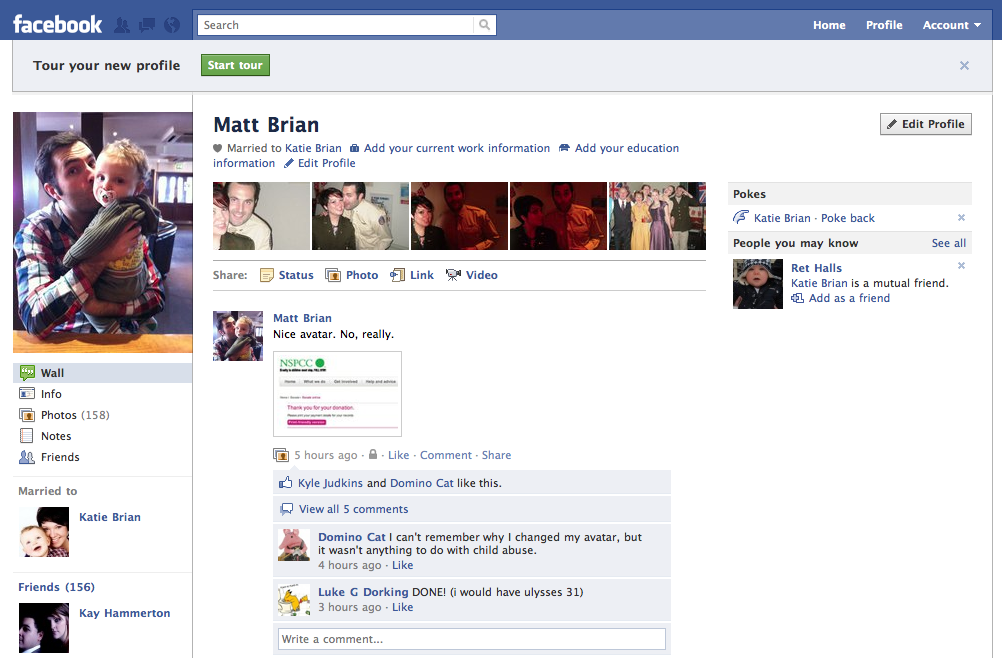
Task: Click the Start tour button
Action: [x=235, y=65]
